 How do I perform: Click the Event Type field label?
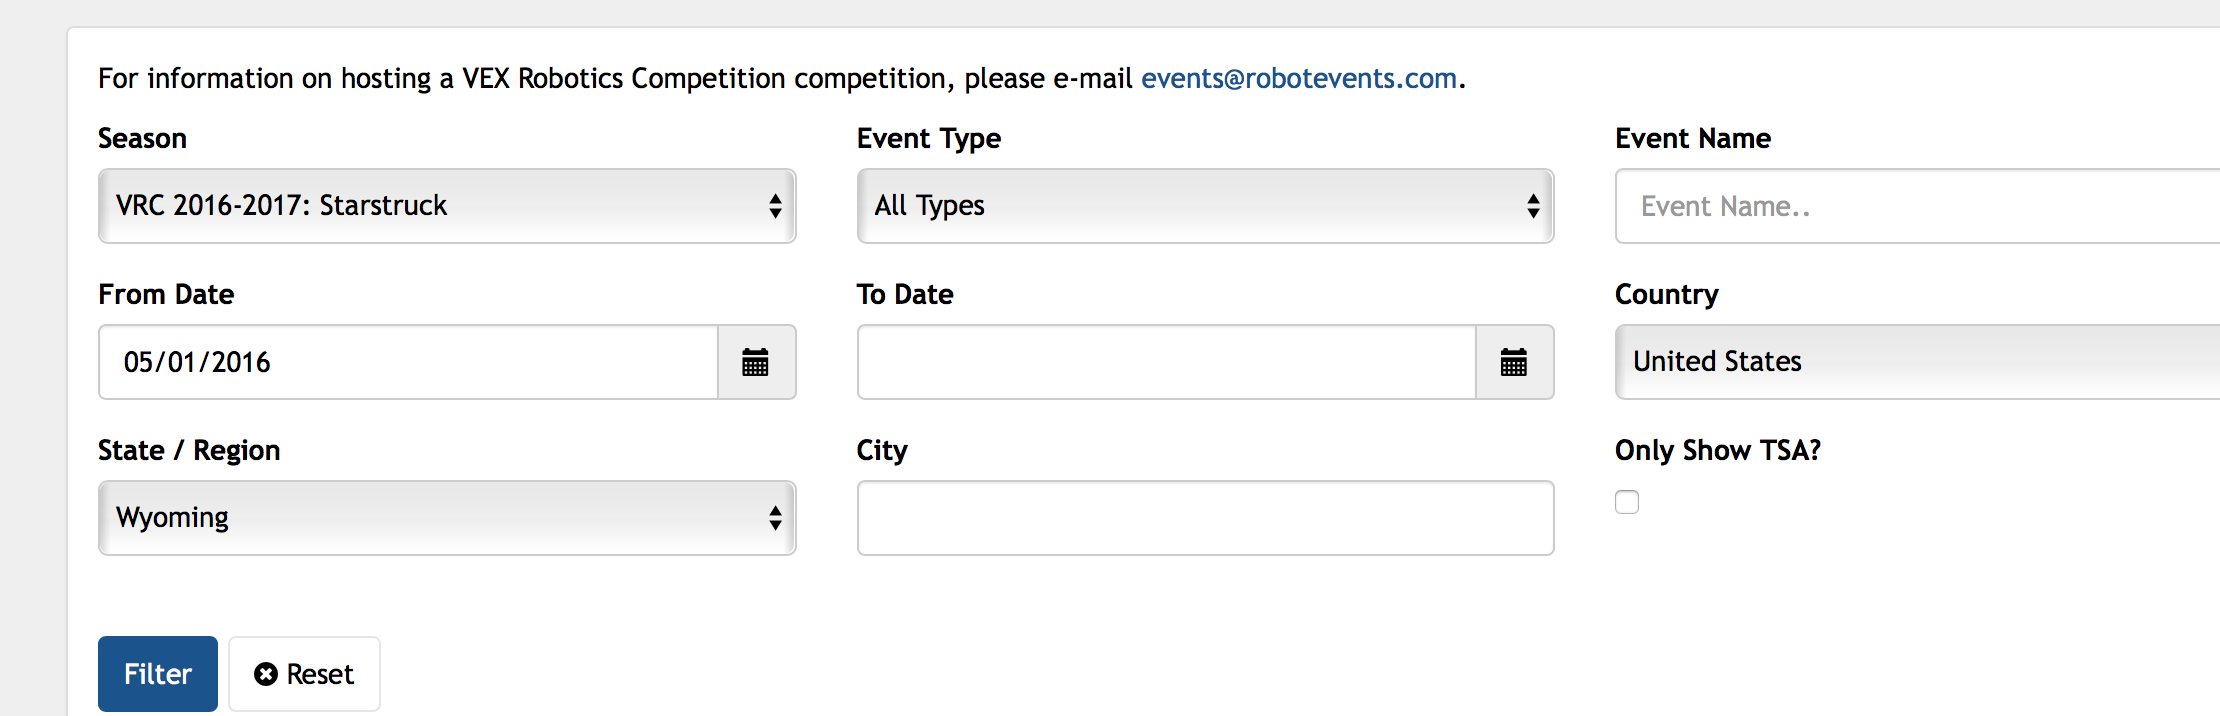pyautogui.click(x=929, y=138)
